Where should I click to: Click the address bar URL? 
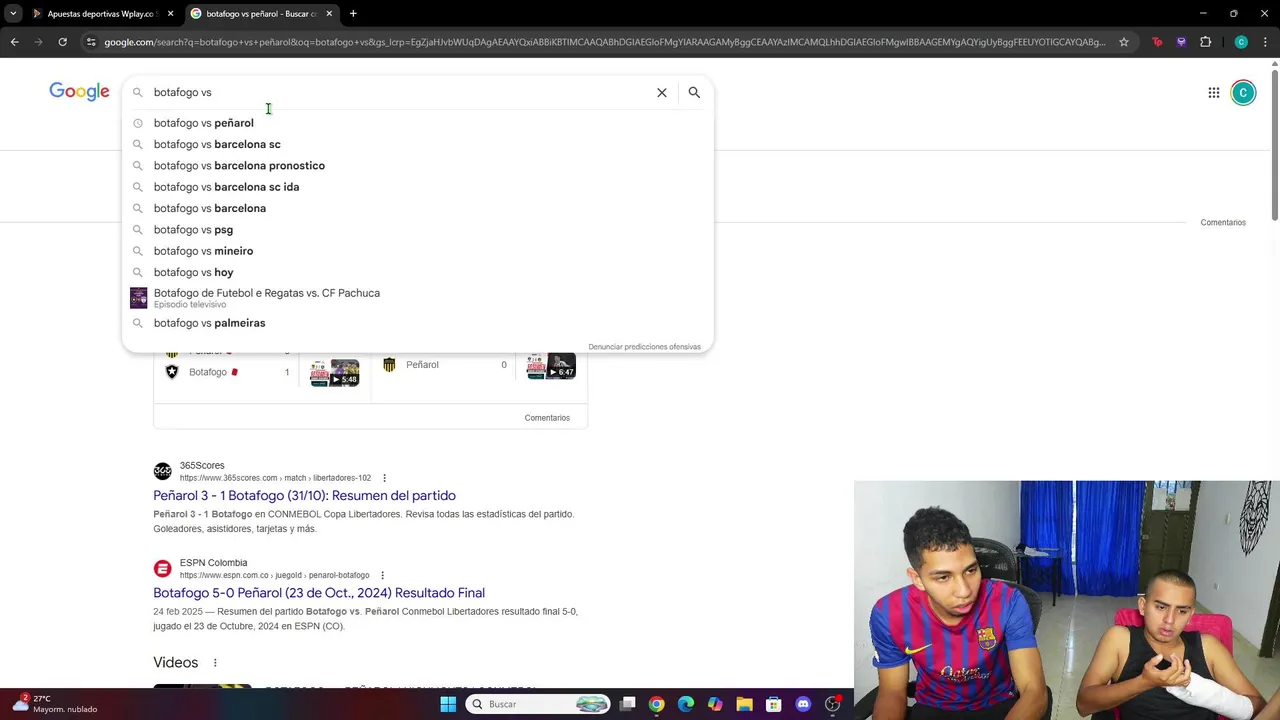604,42
